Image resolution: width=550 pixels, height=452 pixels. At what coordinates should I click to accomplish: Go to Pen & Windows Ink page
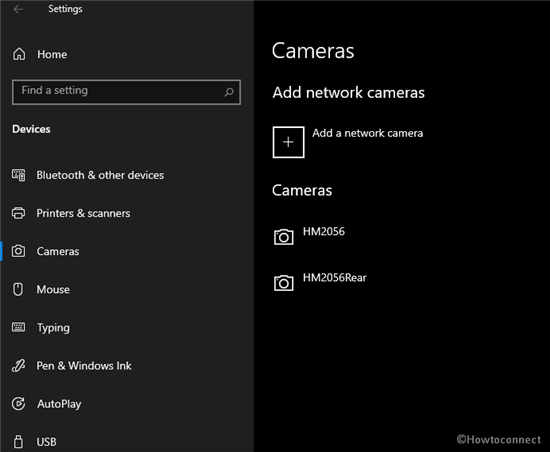click(84, 366)
